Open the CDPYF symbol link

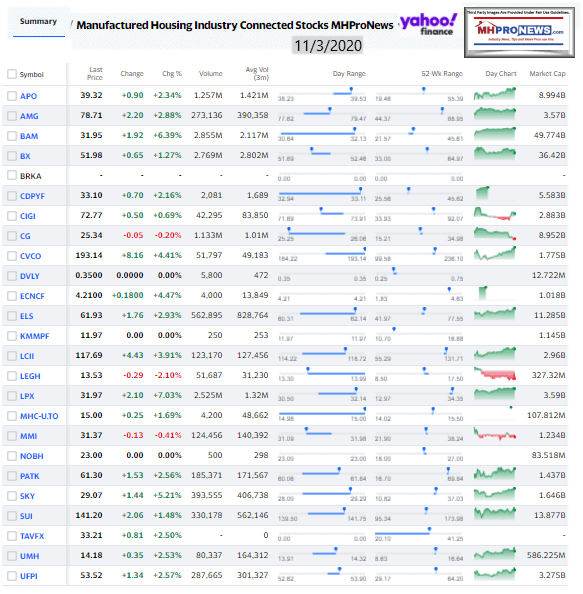click(32, 196)
